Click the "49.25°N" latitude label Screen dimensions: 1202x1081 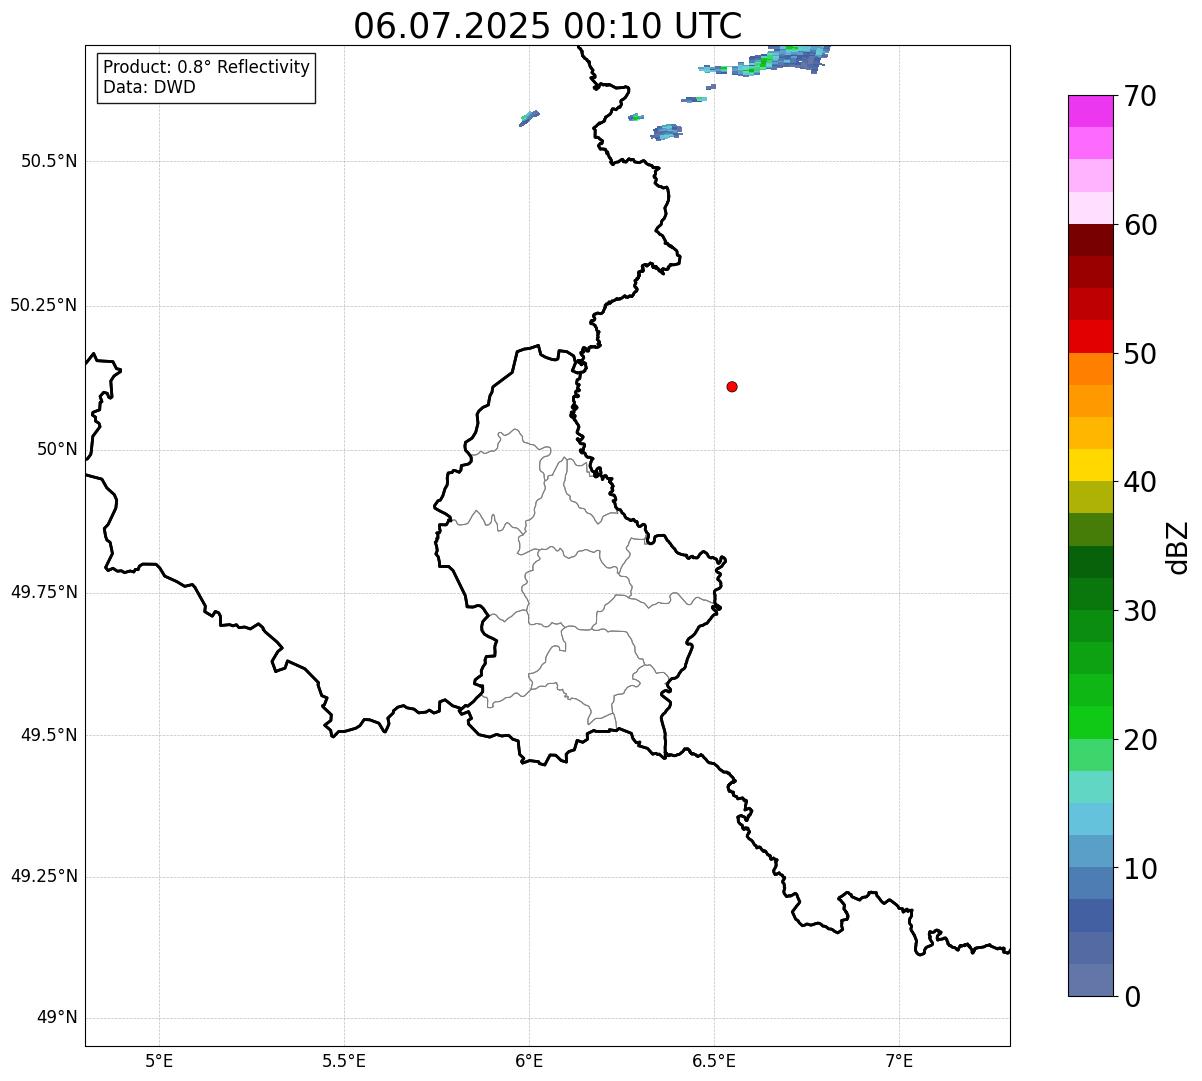point(44,876)
